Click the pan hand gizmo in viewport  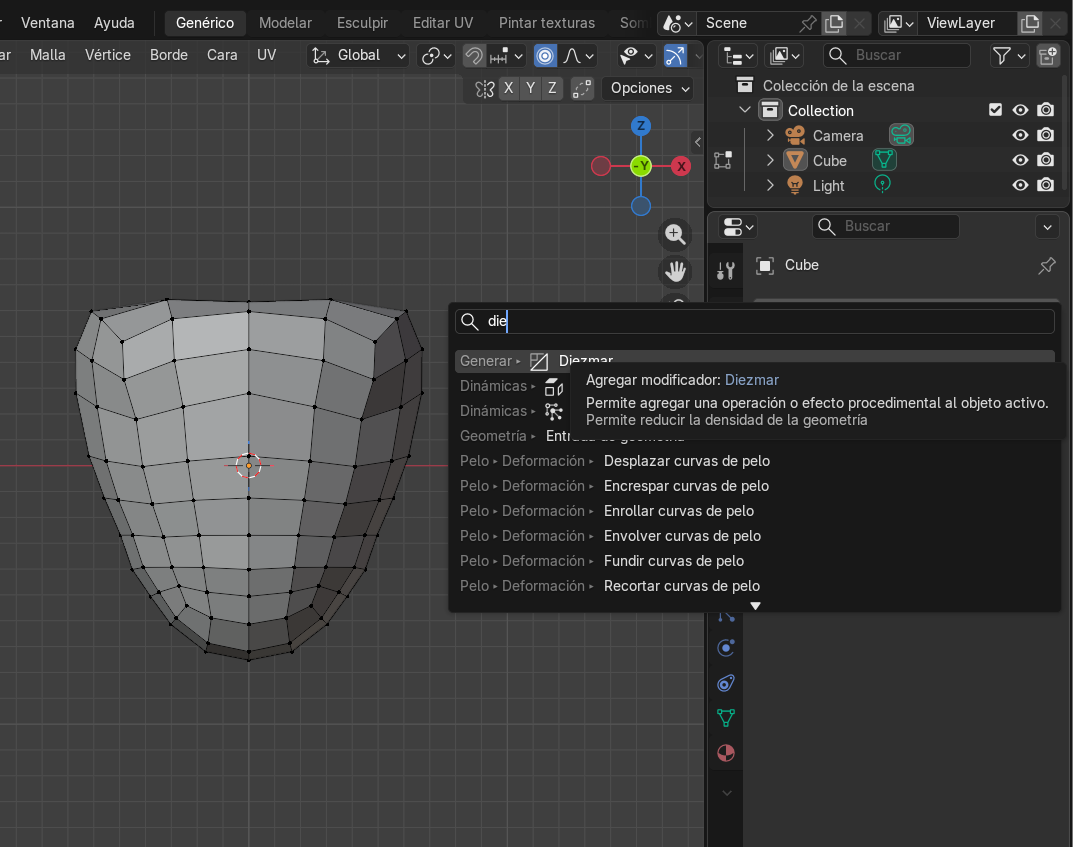tap(675, 271)
